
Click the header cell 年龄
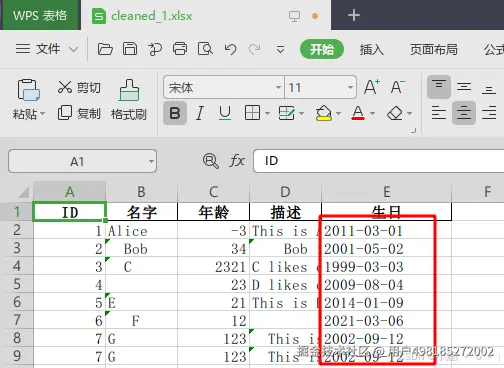pos(213,212)
